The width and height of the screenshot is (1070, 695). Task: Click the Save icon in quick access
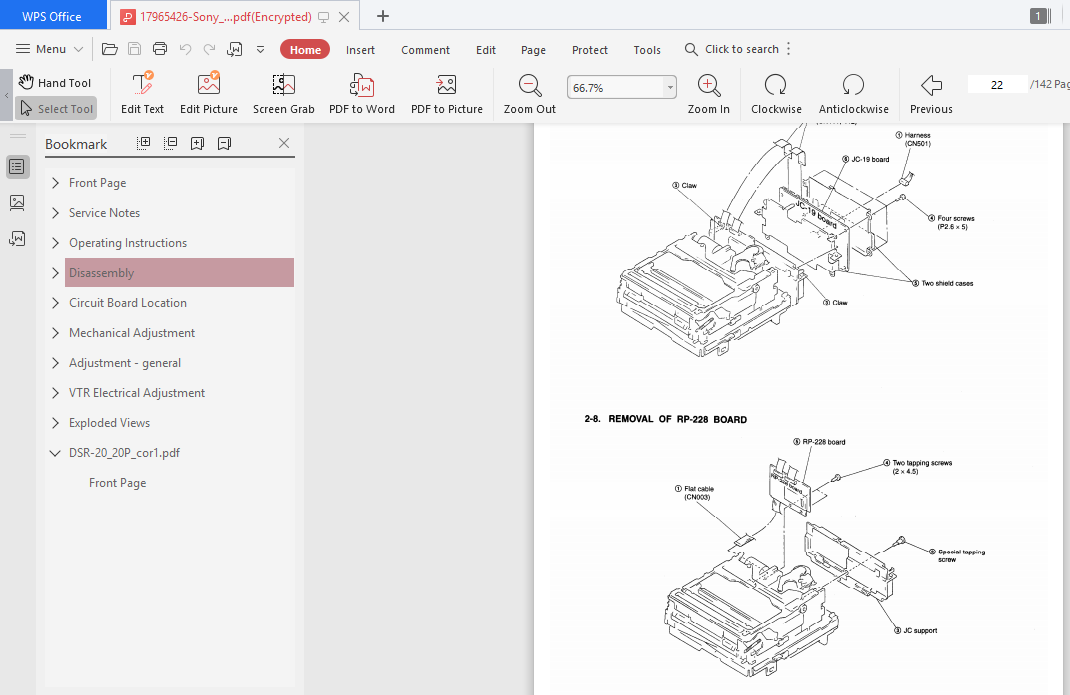tap(134, 49)
